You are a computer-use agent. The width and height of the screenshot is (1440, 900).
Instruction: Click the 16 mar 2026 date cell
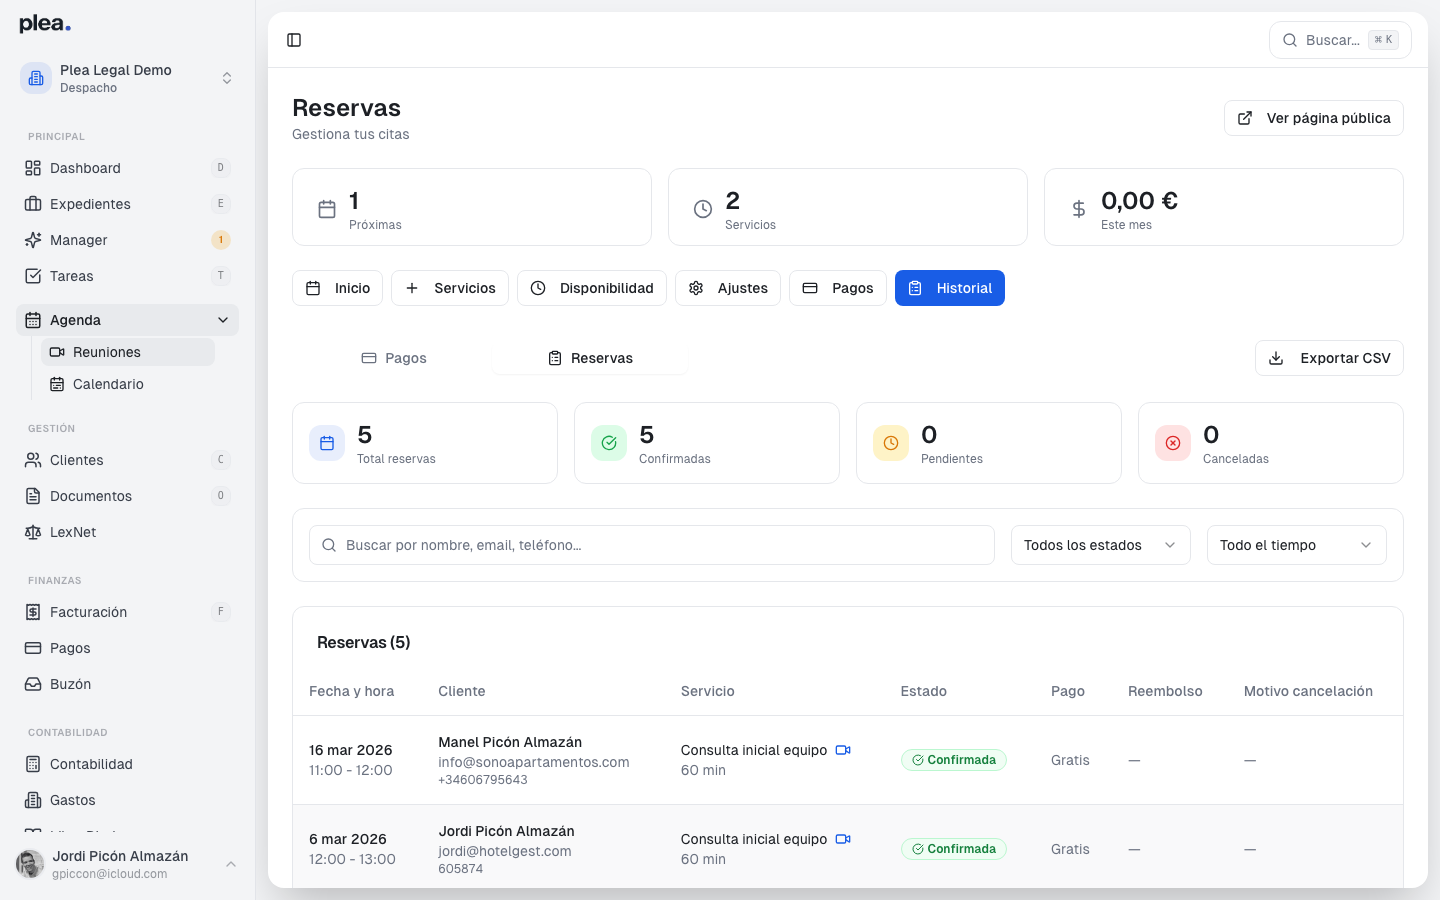[351, 750]
